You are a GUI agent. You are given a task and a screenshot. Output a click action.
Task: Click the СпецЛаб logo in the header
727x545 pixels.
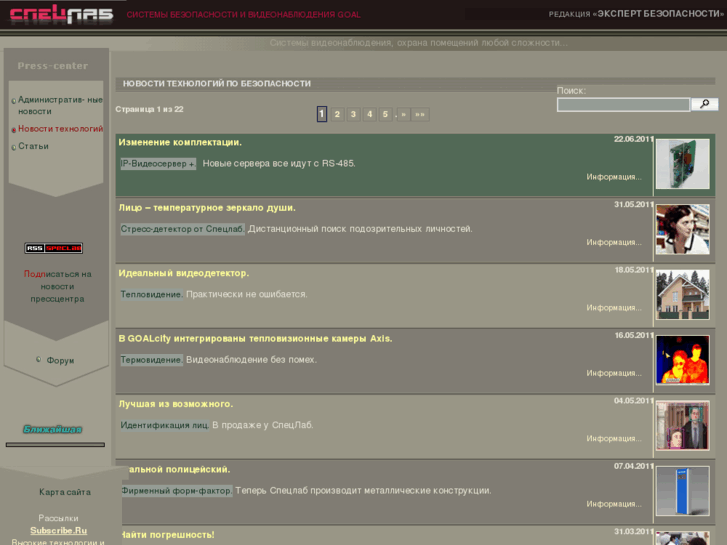click(x=61, y=14)
